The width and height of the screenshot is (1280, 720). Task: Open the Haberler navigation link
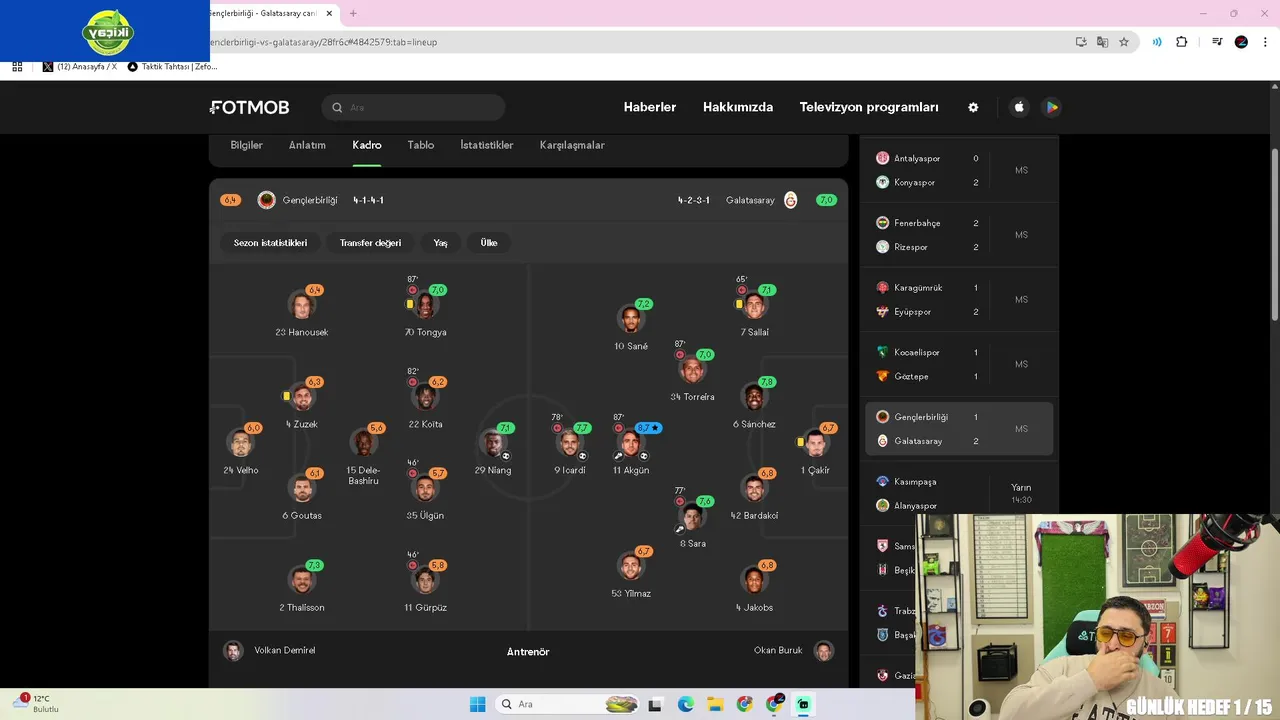tap(650, 107)
